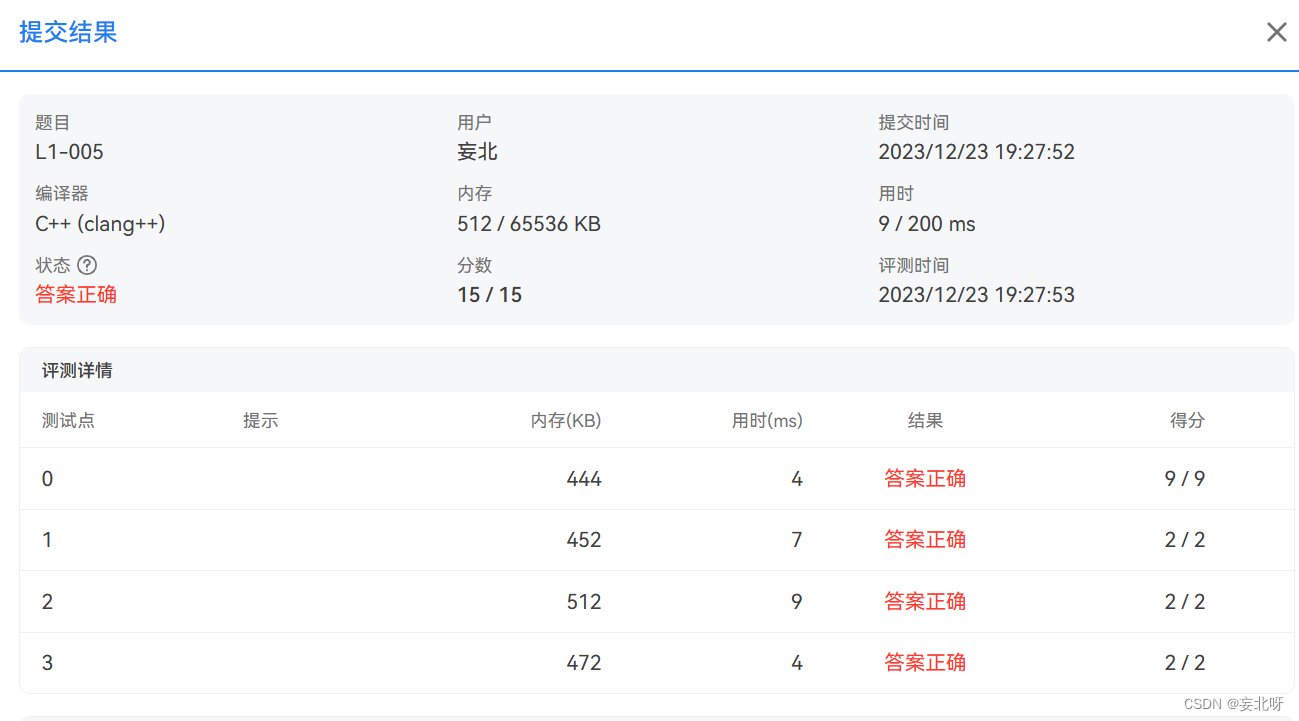The image size is (1299, 721).
Task: Click 答案正确 result for test point 3
Action: tap(925, 663)
